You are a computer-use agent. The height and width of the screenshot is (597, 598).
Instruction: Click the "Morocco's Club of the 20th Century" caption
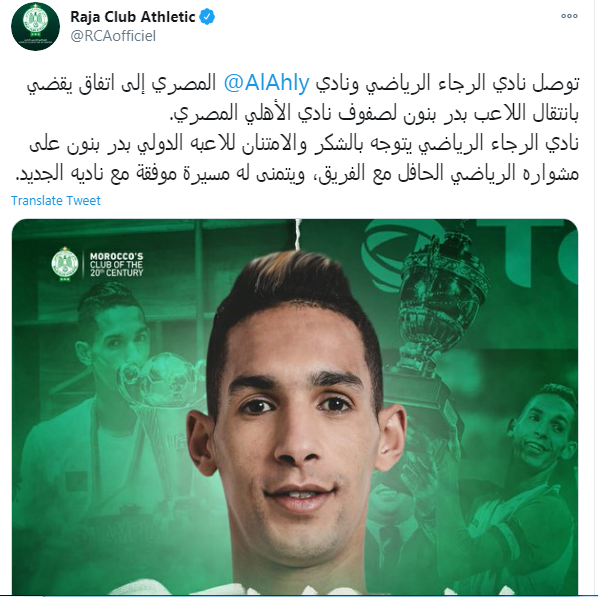click(x=116, y=264)
